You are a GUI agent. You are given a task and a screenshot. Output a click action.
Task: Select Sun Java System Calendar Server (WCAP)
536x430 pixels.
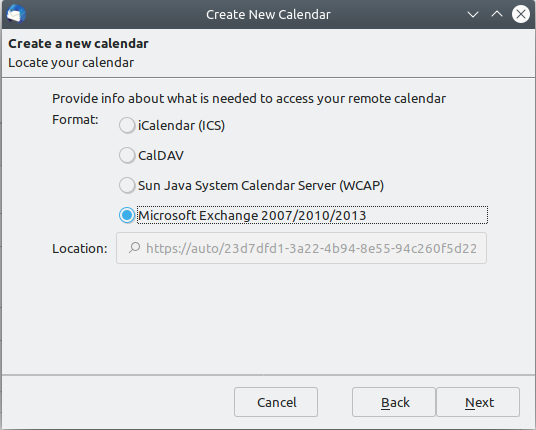click(x=127, y=186)
